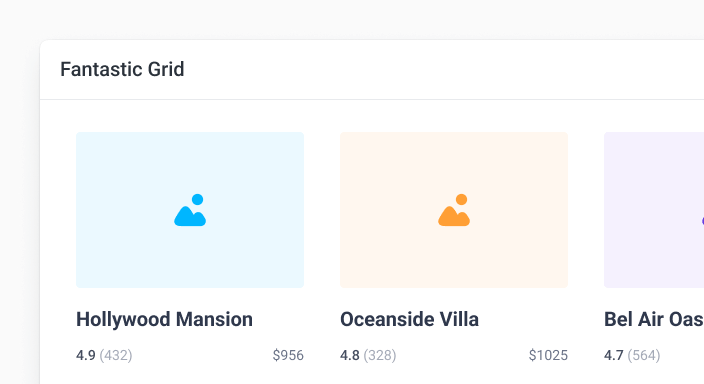Open the Hollywood Mansion listing title
The height and width of the screenshot is (384, 704).
coord(164,319)
